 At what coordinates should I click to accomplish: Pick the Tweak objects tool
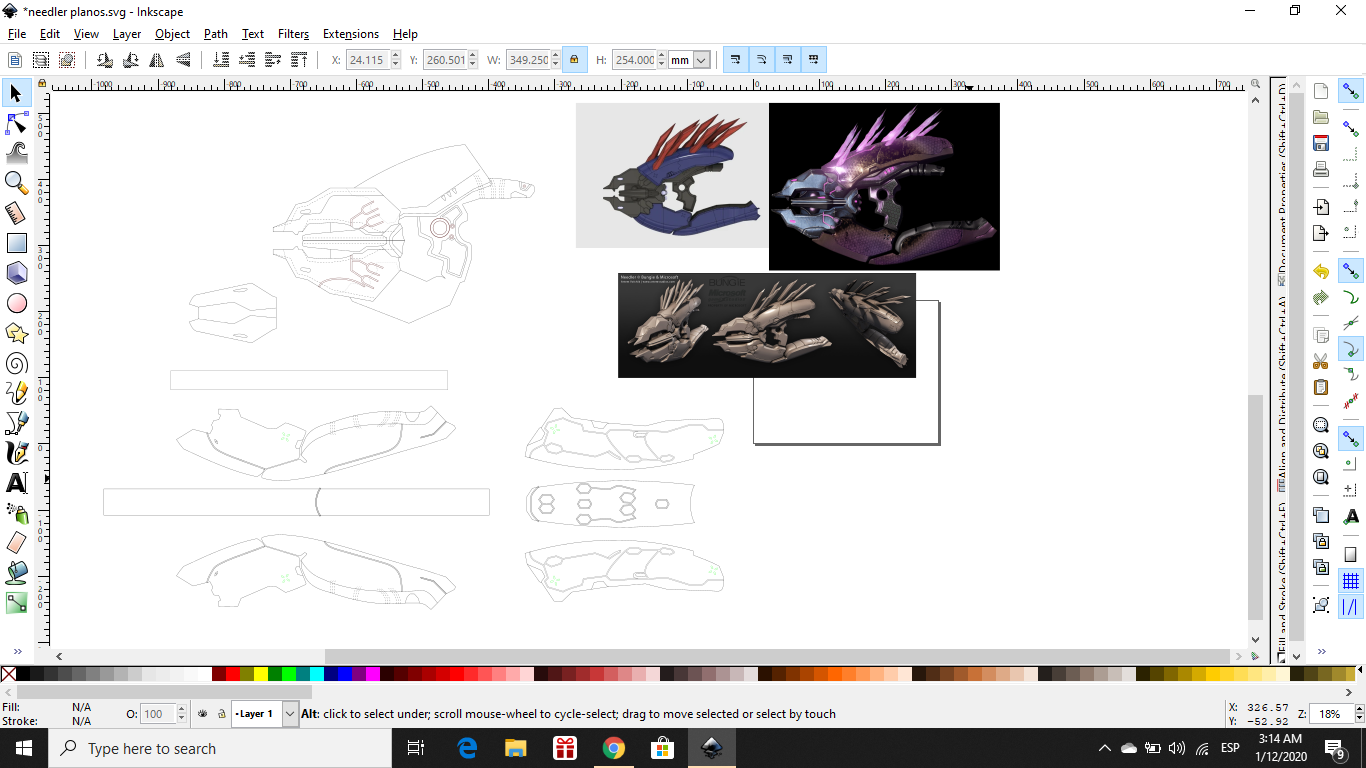click(x=16, y=152)
